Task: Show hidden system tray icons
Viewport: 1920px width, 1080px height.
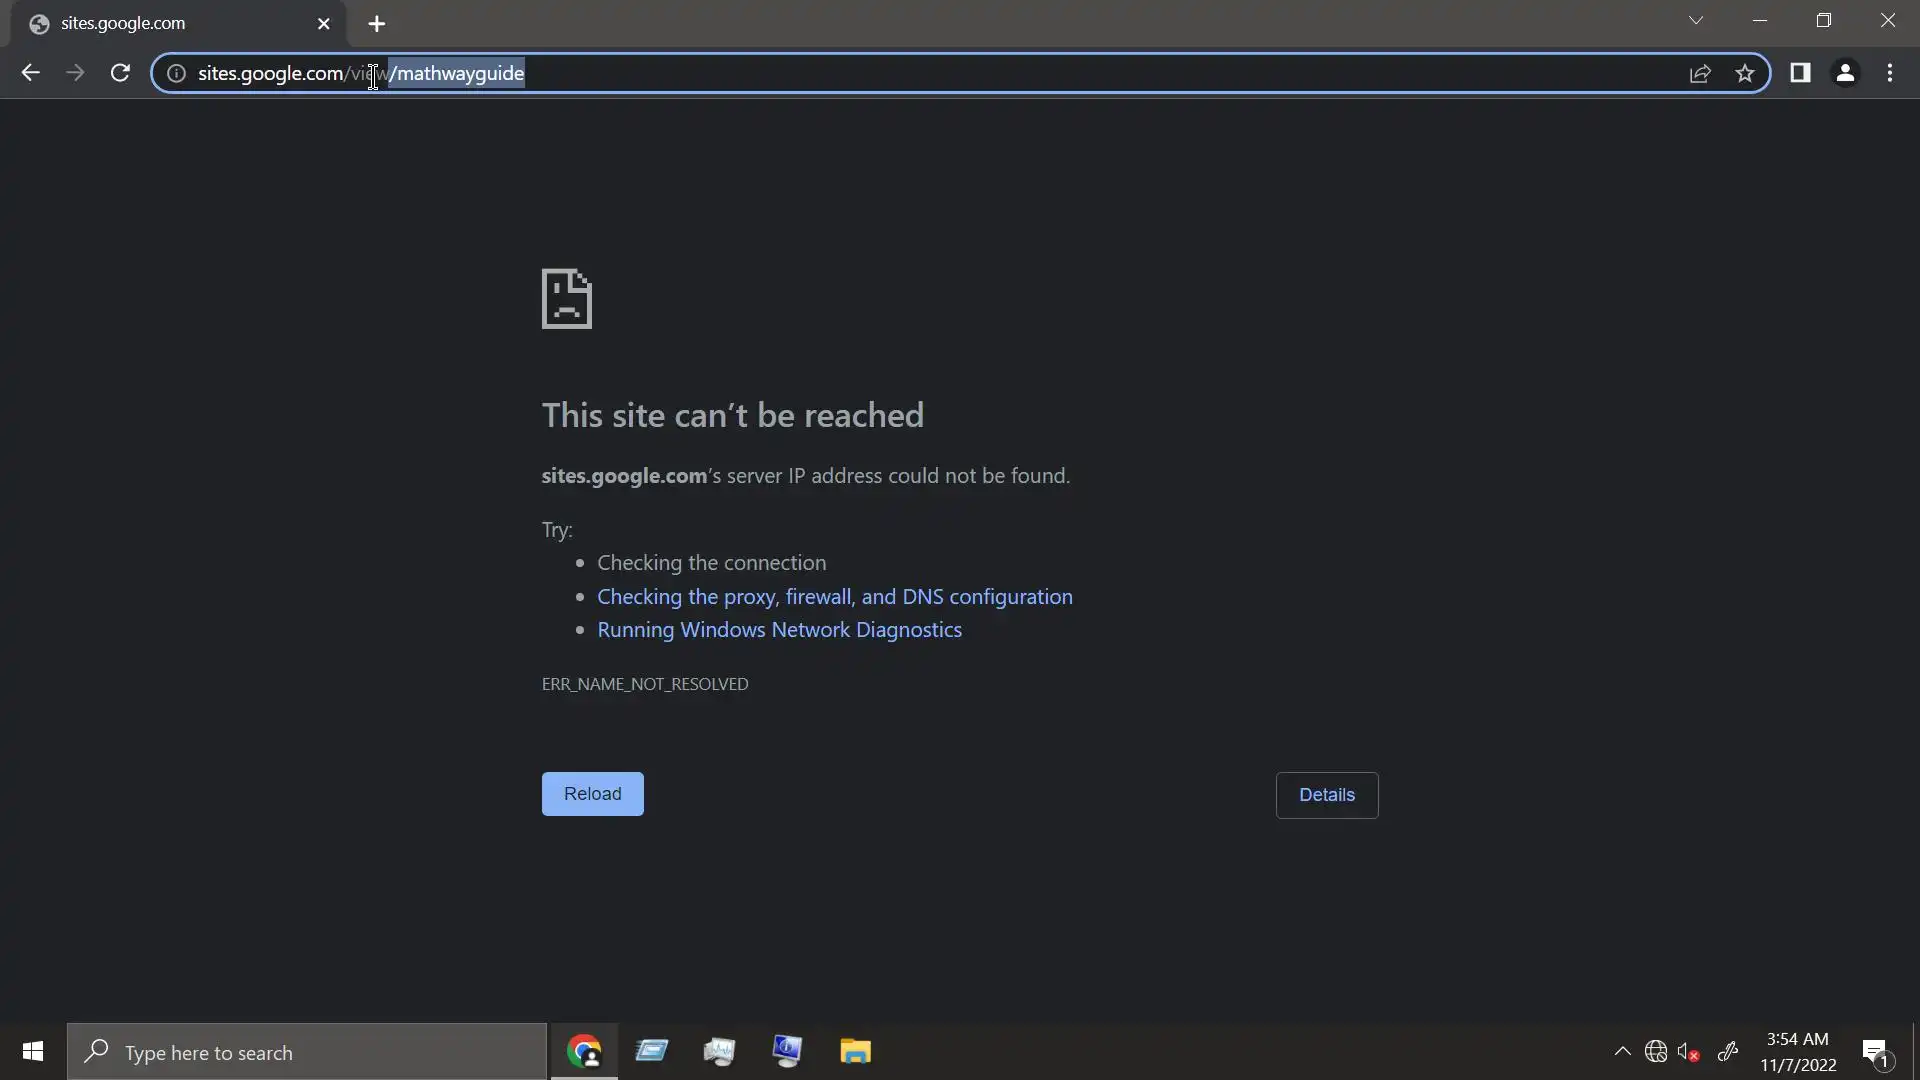Action: [1622, 1051]
